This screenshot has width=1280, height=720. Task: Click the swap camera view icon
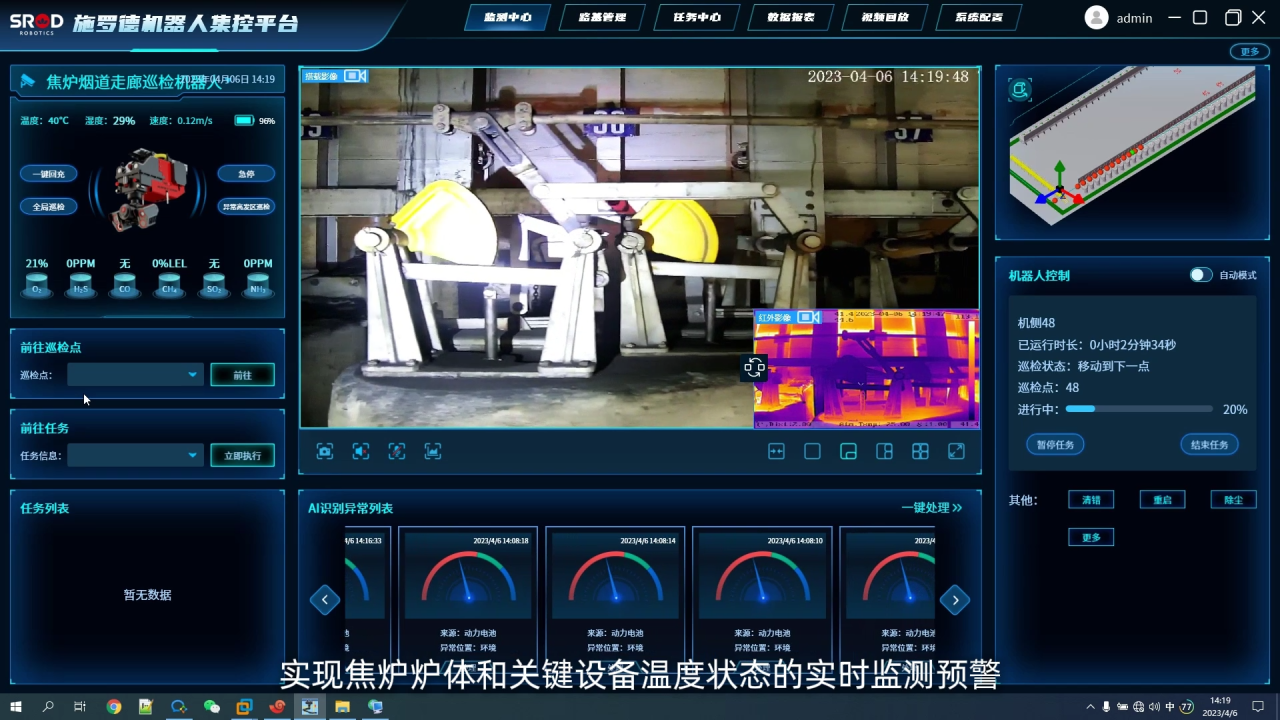(x=754, y=368)
